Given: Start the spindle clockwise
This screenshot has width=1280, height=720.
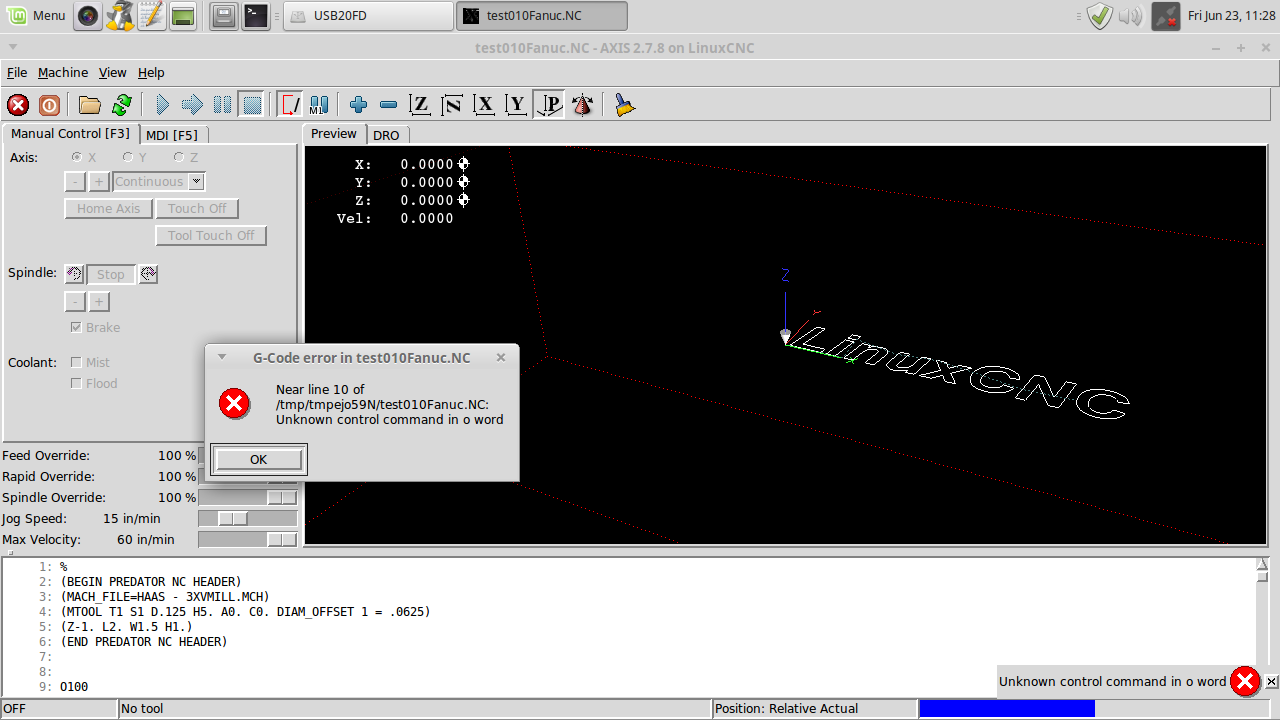Looking at the screenshot, I should pyautogui.click(x=148, y=274).
